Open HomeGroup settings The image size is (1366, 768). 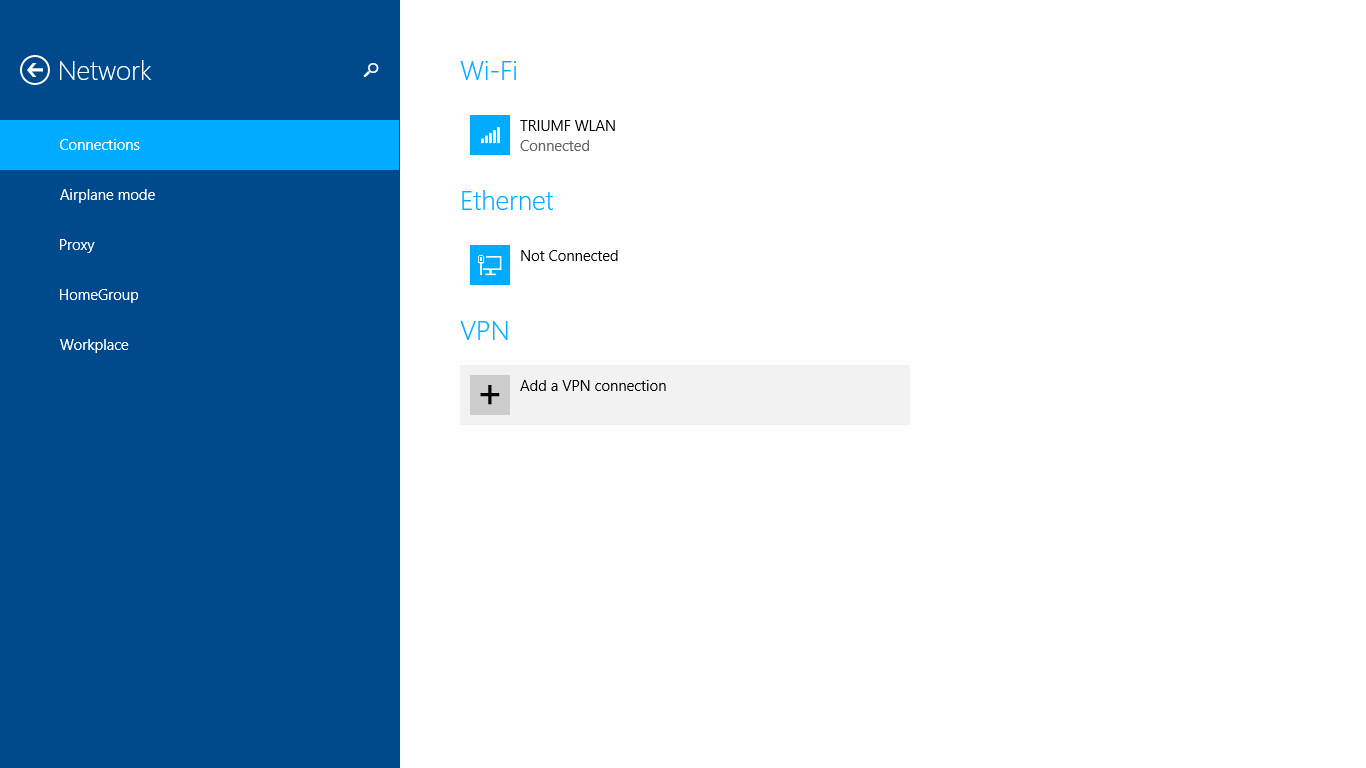point(98,295)
